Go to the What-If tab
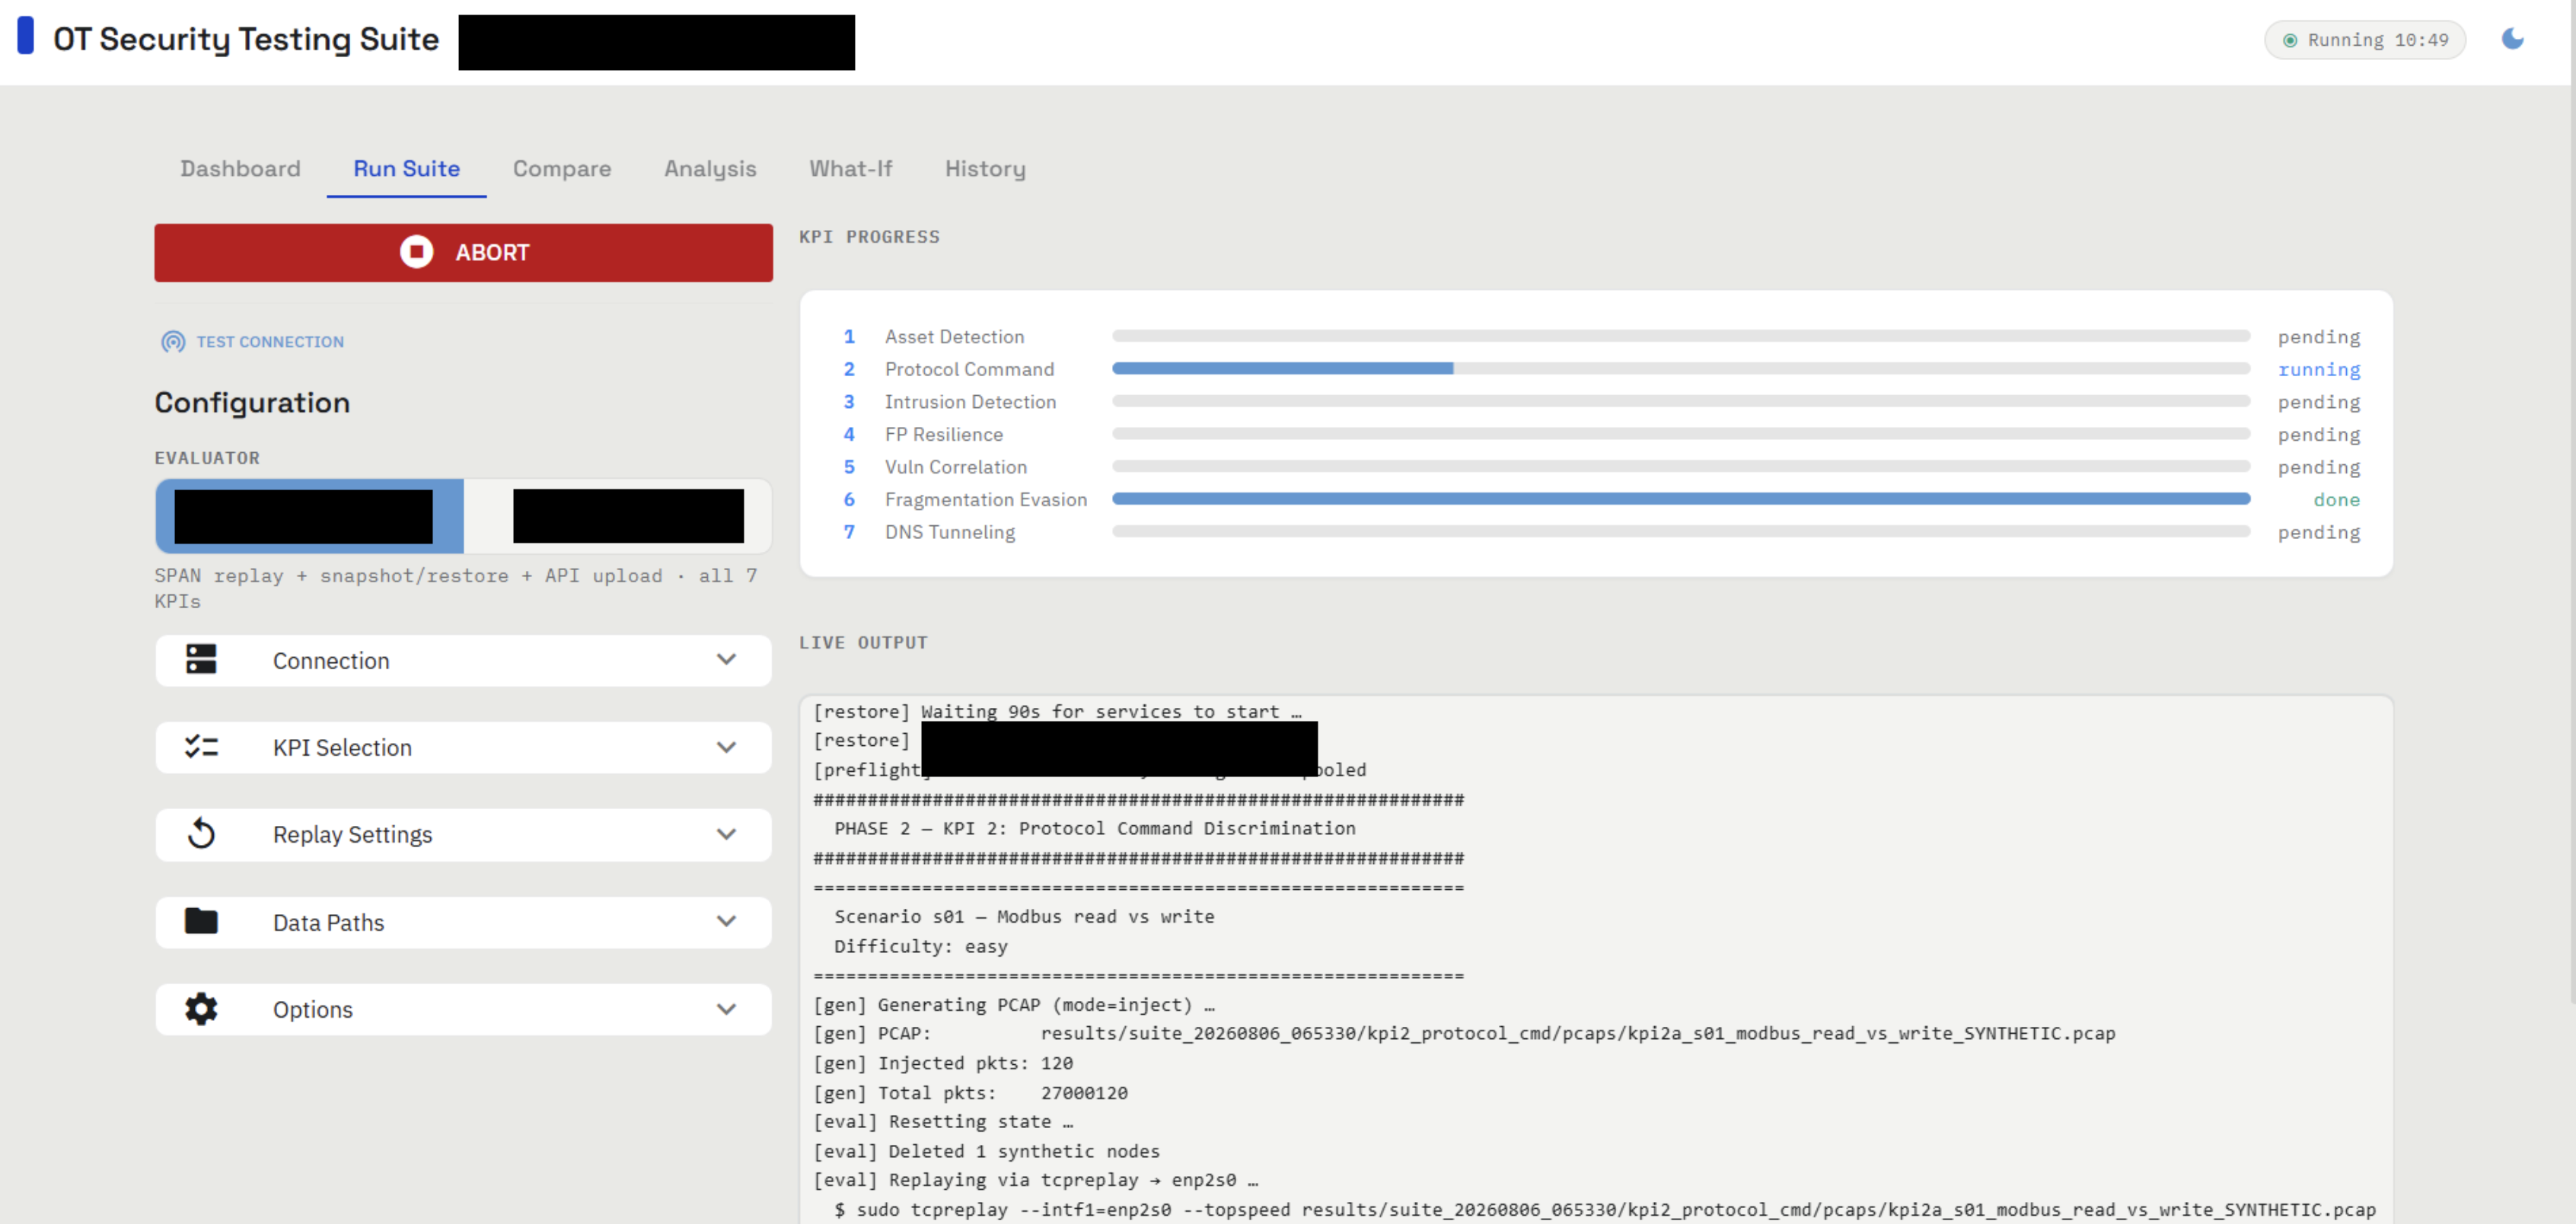The image size is (2576, 1224). pyautogui.click(x=851, y=168)
